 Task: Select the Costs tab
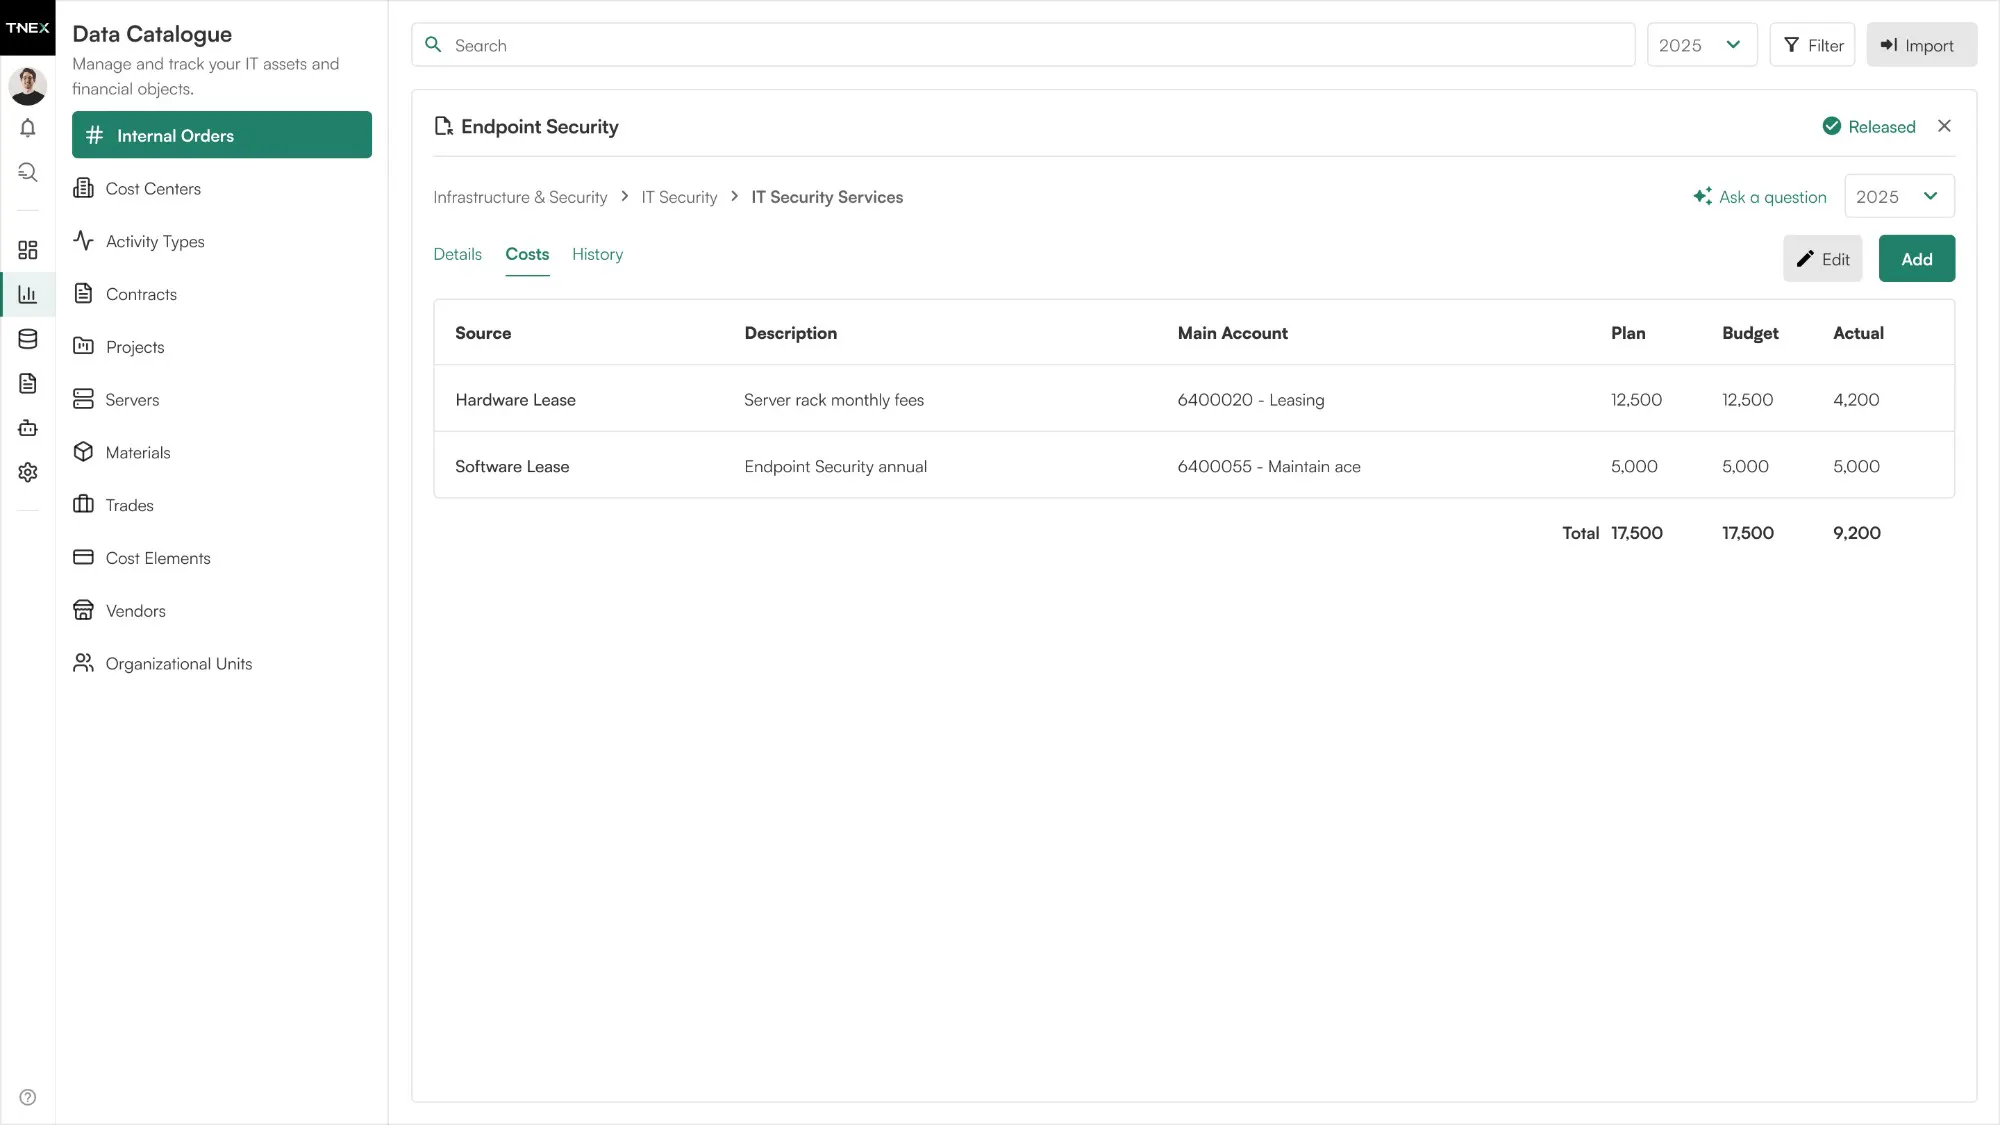point(527,254)
